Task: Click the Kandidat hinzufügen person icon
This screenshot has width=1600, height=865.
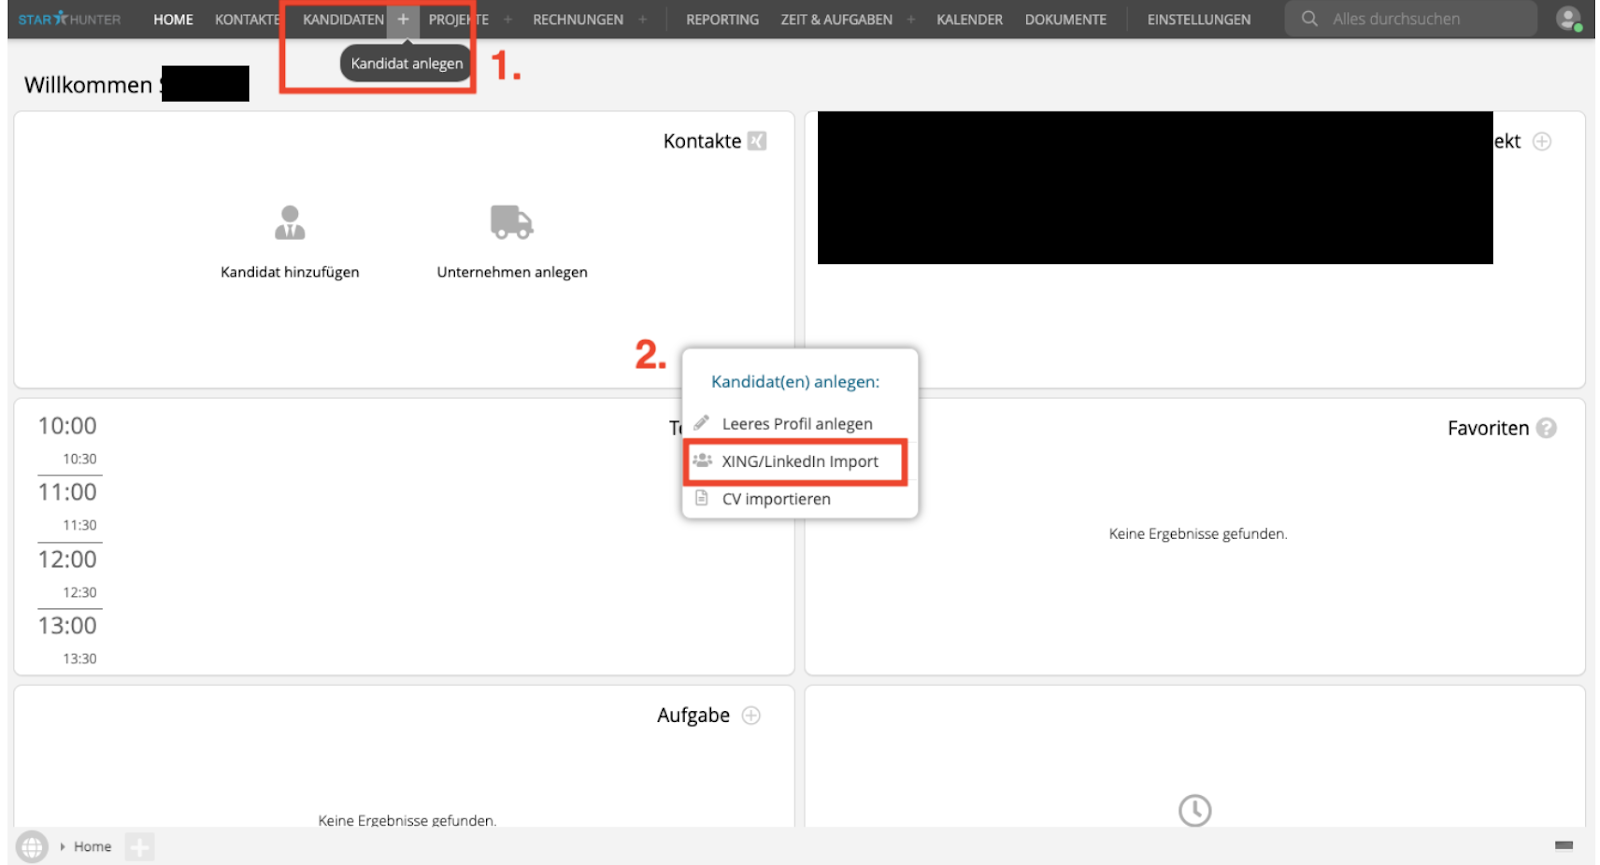Action: [x=290, y=222]
